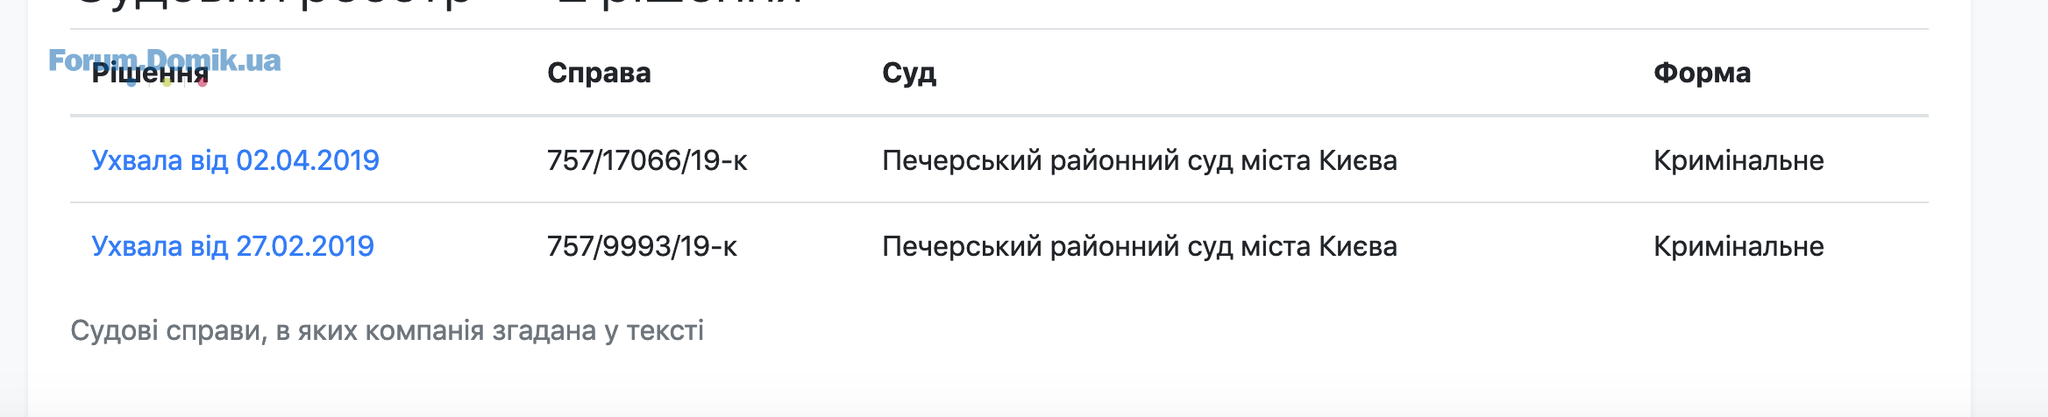Viewport: 2048px width, 417px height.
Task: Select court name in the 02.04.2019 row
Action: (1139, 160)
